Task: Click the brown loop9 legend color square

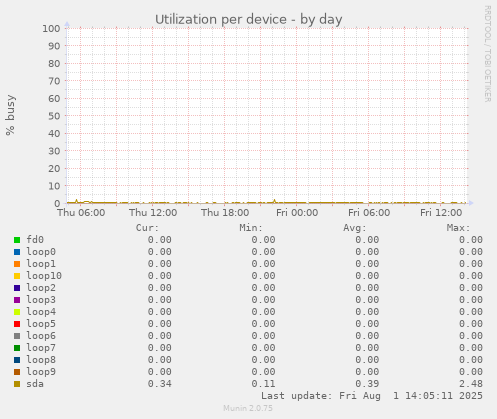Action: point(17,372)
